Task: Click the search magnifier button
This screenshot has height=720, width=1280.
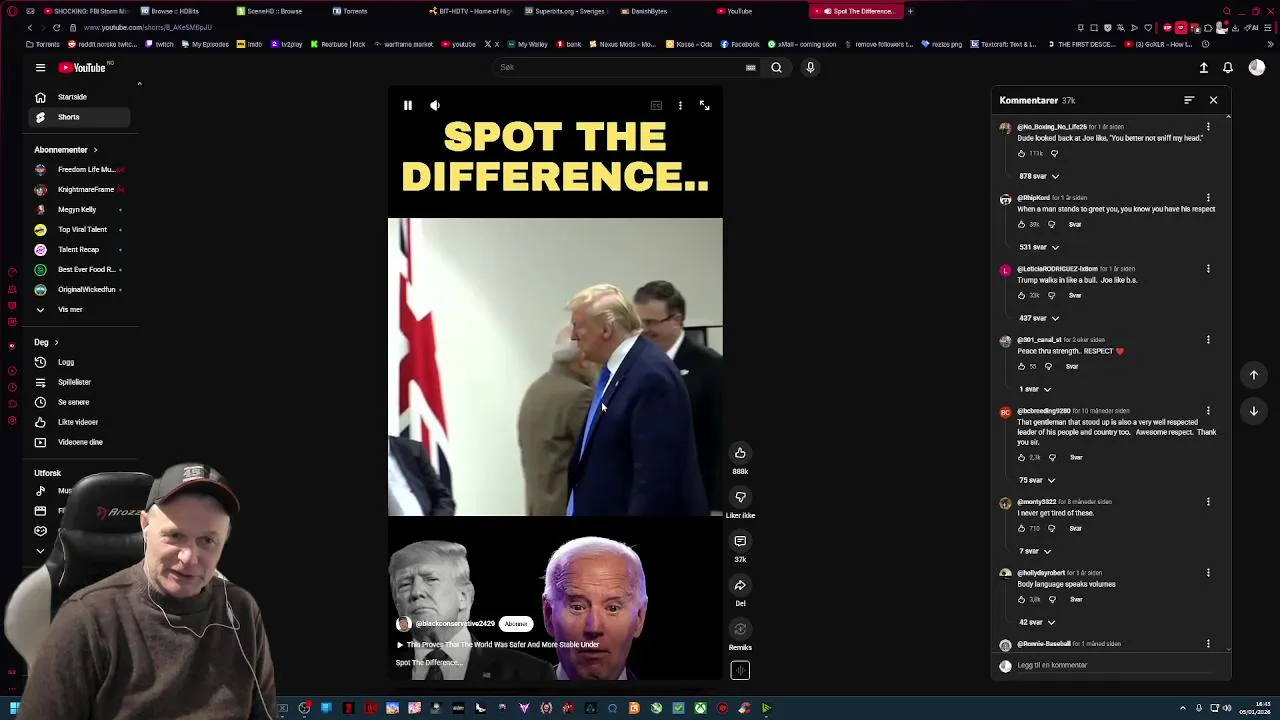Action: pos(776,67)
